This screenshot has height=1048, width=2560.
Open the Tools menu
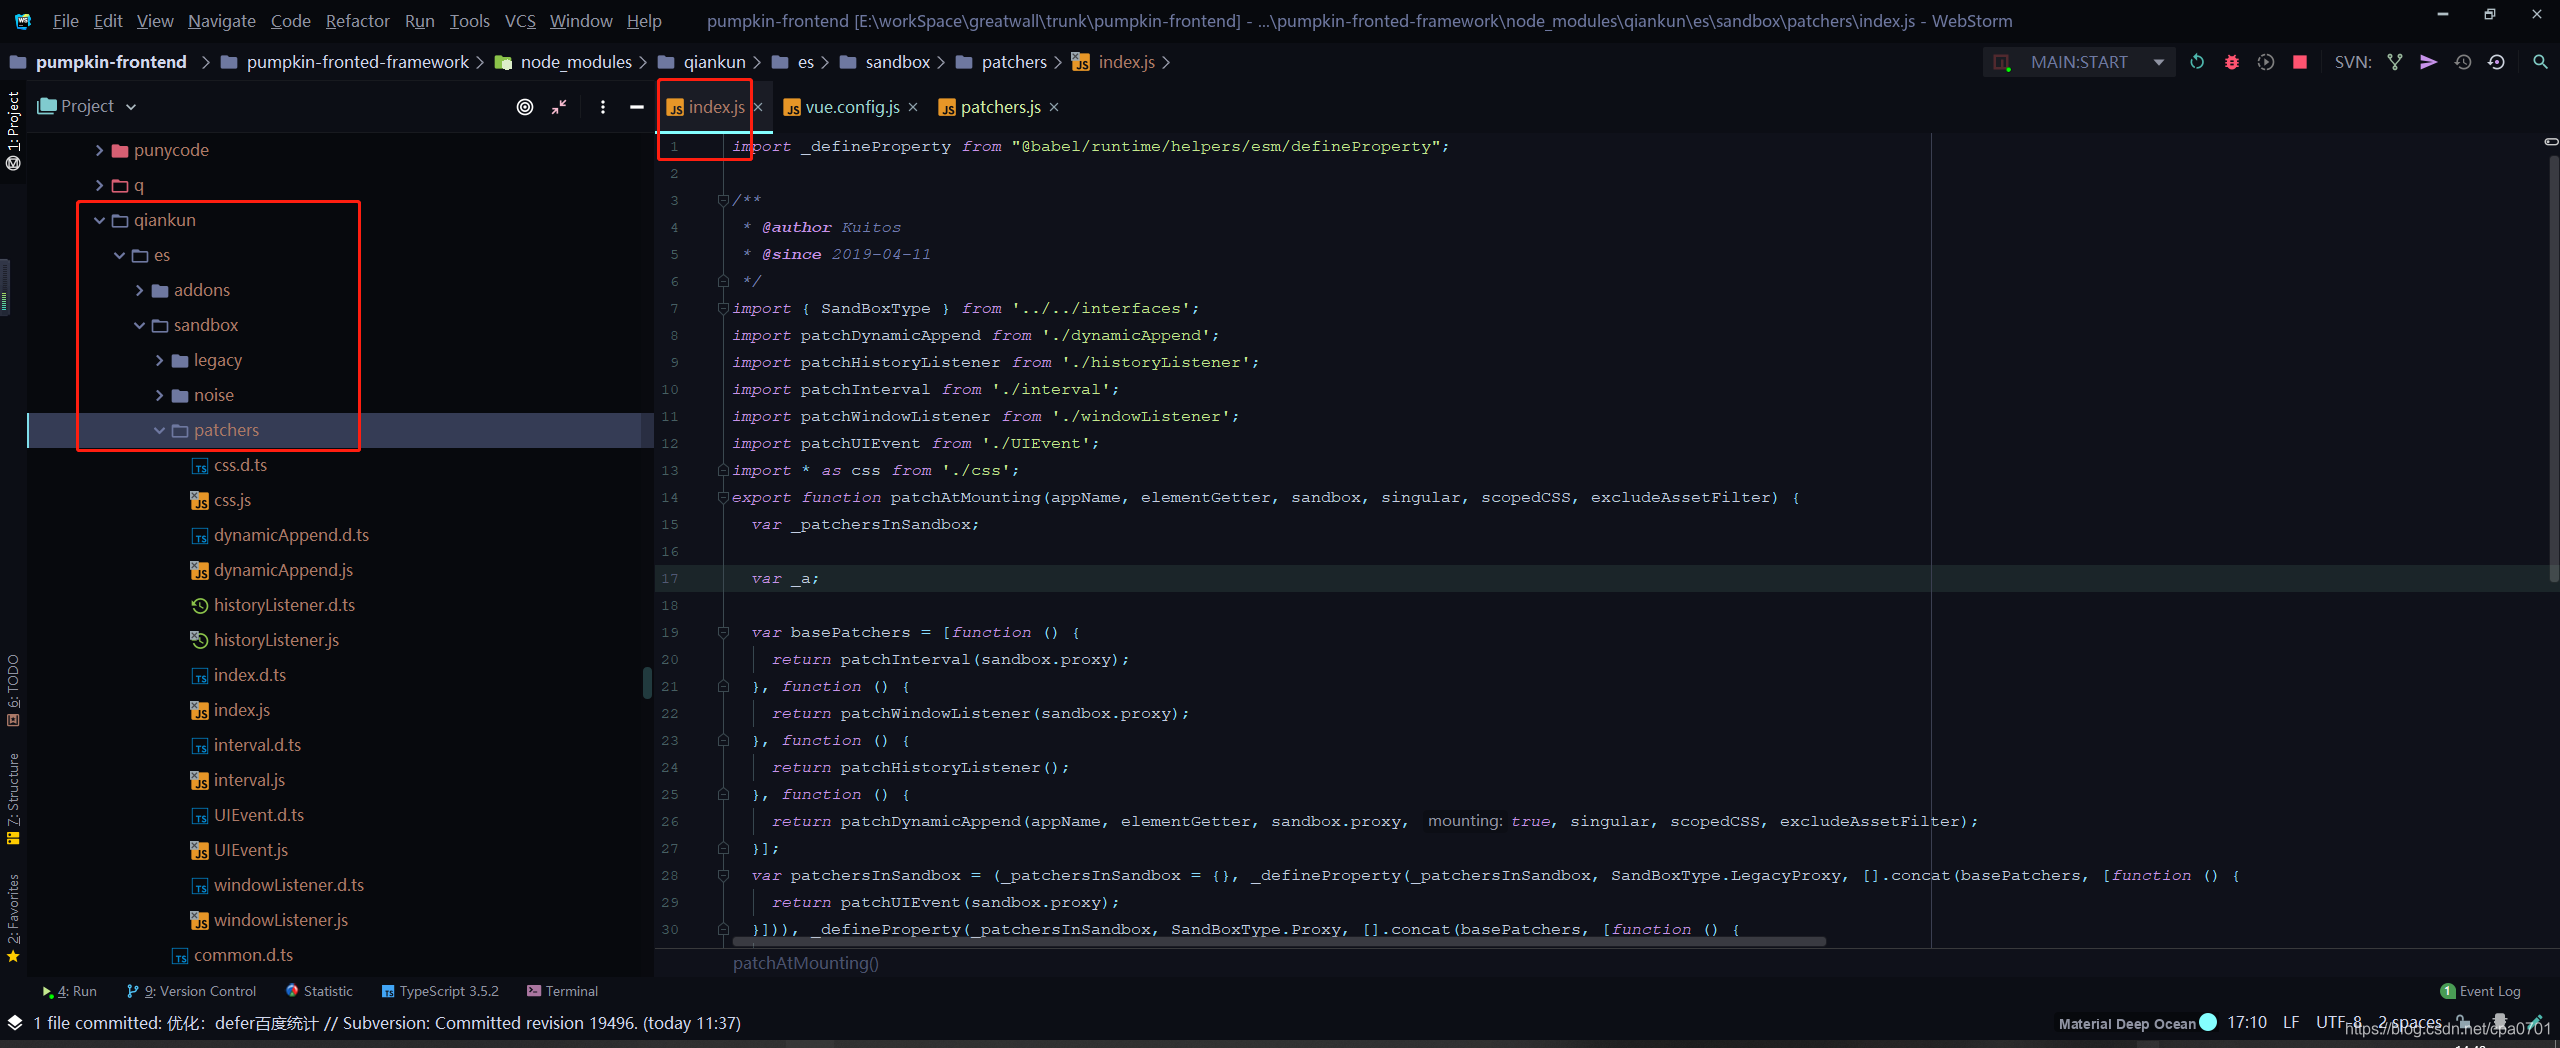(469, 20)
